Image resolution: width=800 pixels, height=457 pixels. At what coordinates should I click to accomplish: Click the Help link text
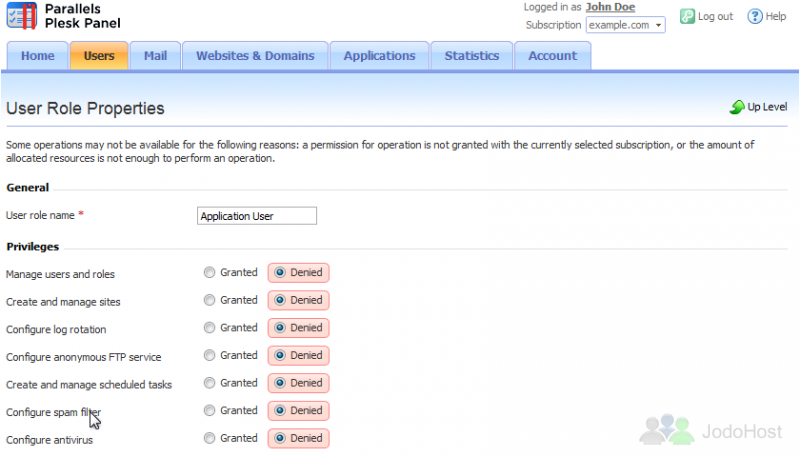point(776,16)
